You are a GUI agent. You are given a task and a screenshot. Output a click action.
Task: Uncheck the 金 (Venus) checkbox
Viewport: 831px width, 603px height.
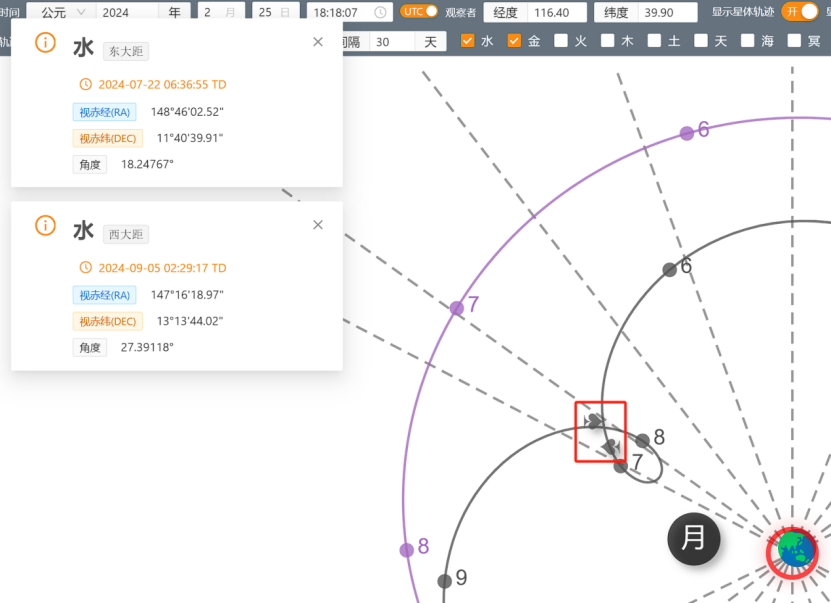pyautogui.click(x=515, y=41)
